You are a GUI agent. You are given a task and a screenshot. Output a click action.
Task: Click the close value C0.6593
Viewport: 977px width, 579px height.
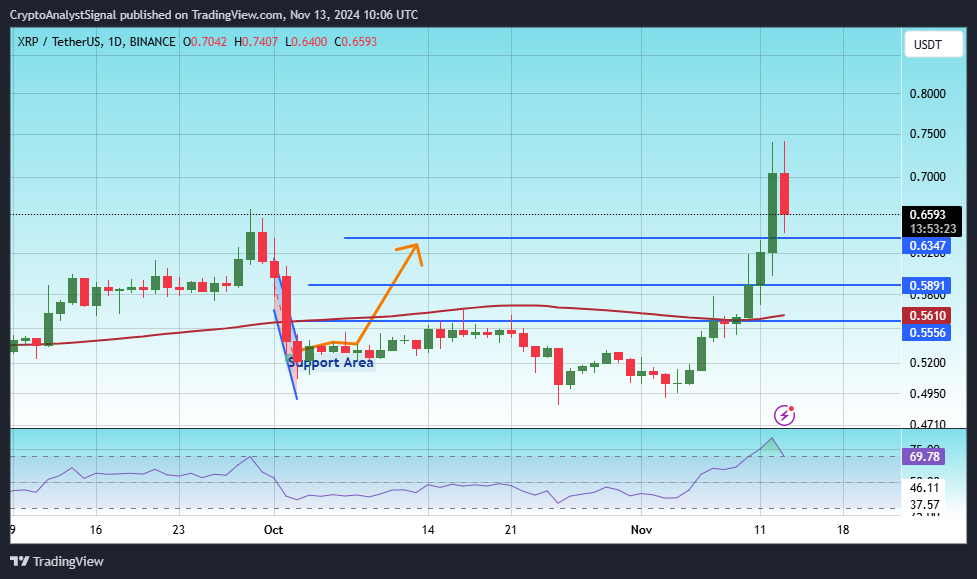356,42
